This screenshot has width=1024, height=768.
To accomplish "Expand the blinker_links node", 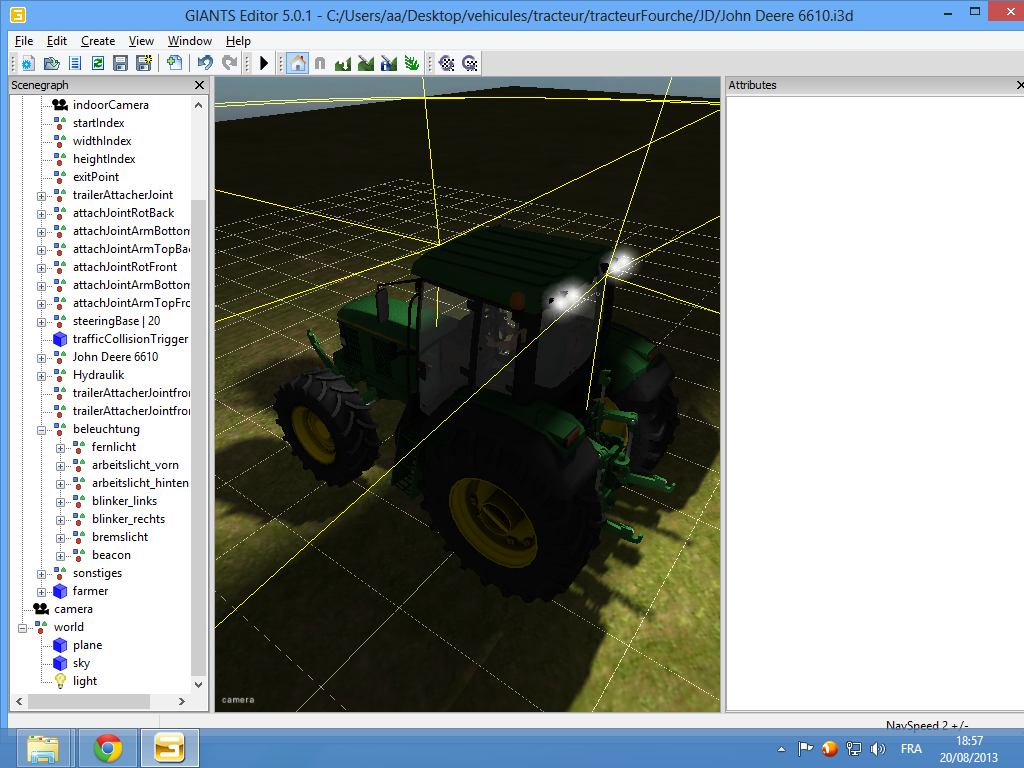I will pos(60,502).
